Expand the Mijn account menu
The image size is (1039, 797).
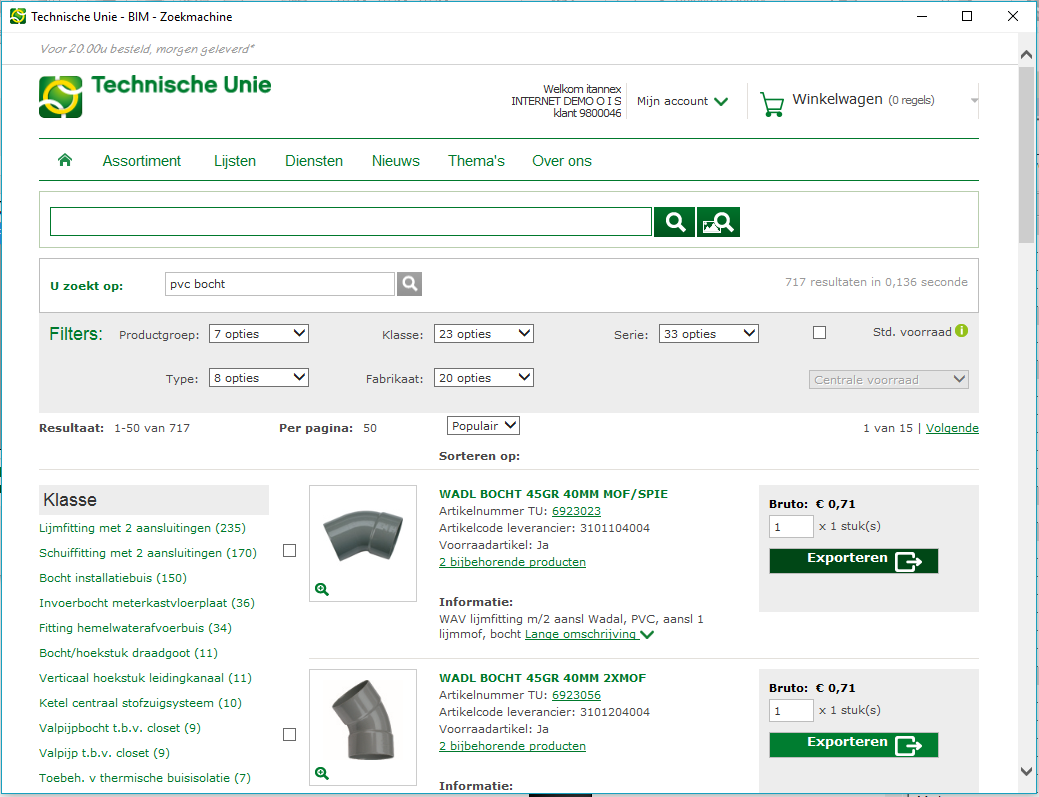(683, 101)
